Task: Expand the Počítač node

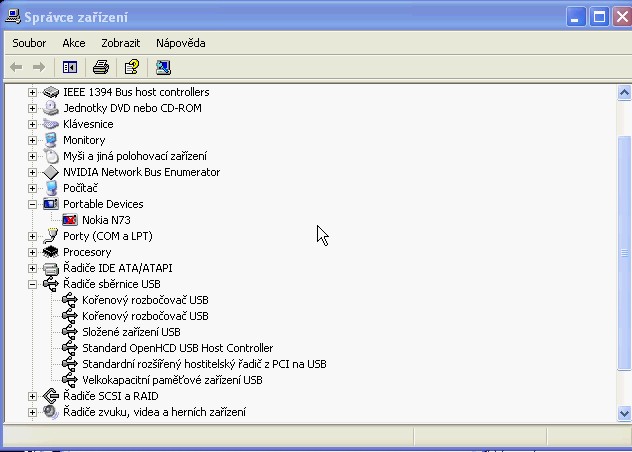Action: pos(32,188)
